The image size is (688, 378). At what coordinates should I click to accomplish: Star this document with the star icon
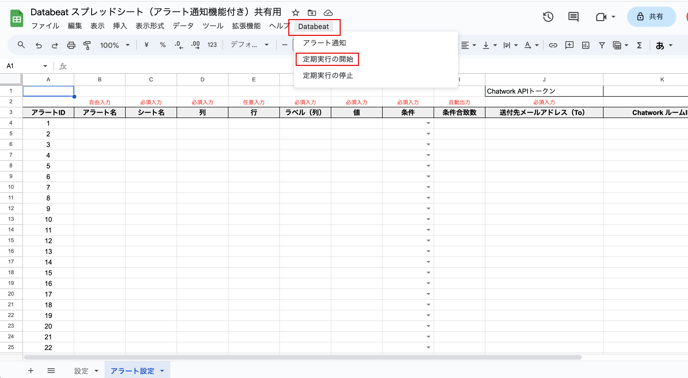click(296, 13)
